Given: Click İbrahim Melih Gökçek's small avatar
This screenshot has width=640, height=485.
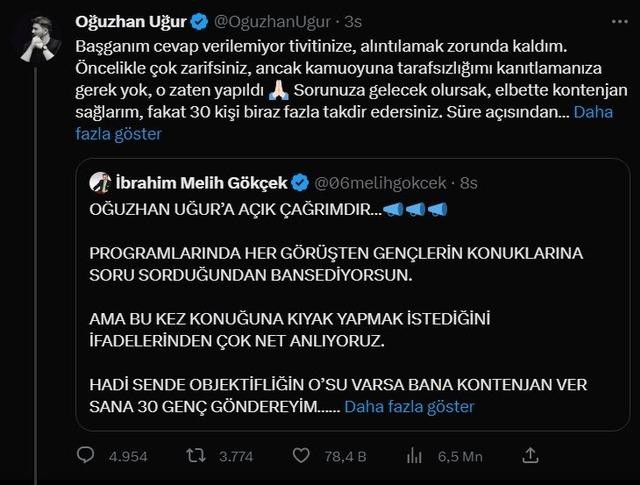Looking at the screenshot, I should coord(99,183).
